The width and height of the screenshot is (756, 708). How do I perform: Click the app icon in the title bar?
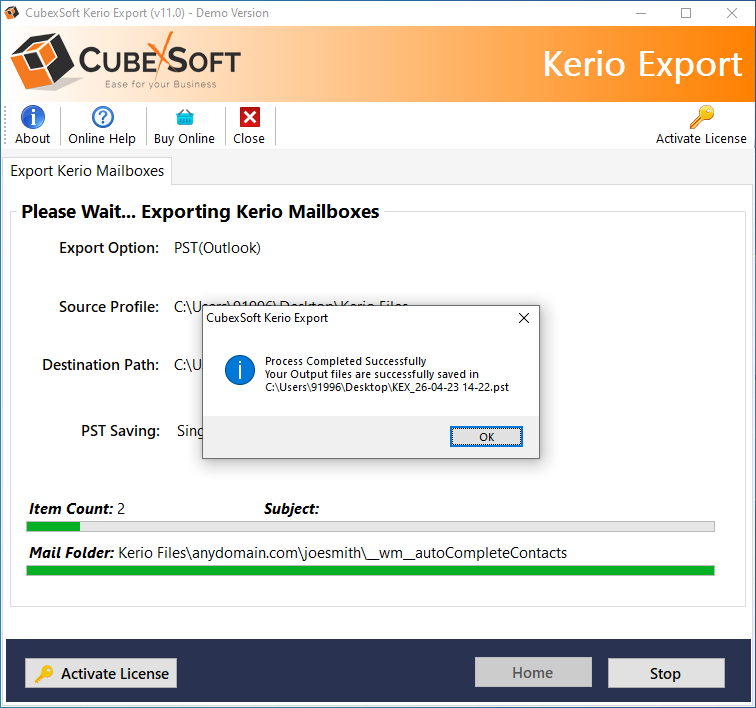click(x=12, y=13)
